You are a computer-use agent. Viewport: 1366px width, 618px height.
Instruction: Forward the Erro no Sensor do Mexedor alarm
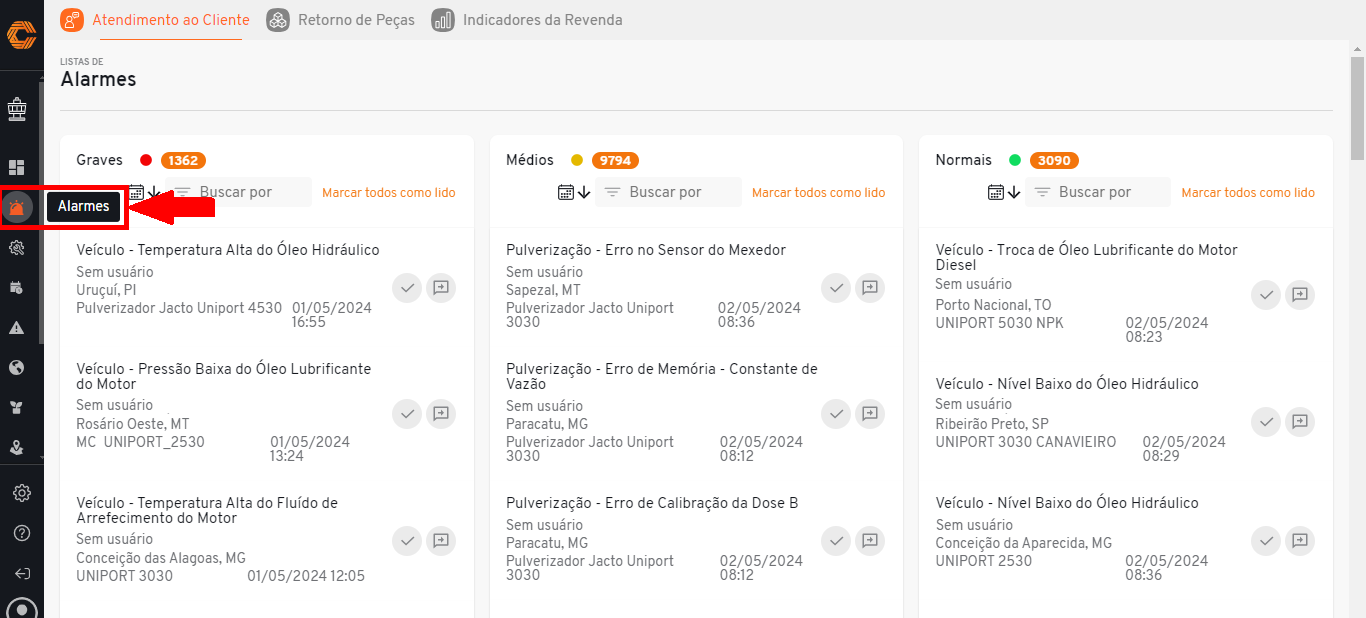pos(871,288)
